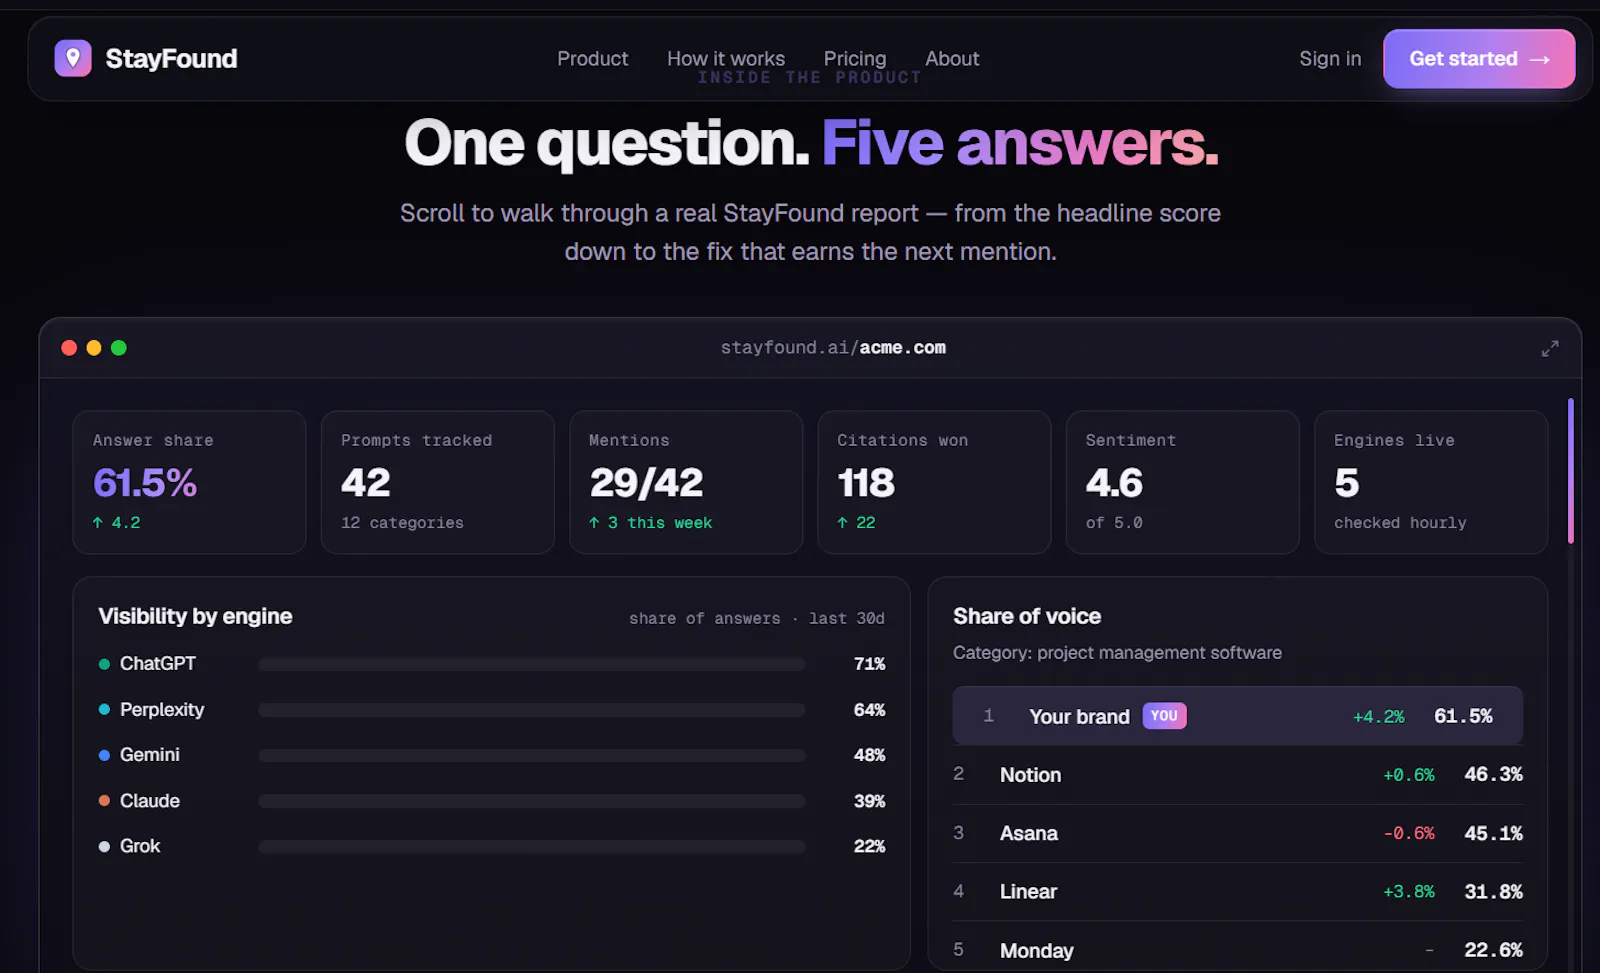
Task: Open the Product menu item
Action: [593, 59]
